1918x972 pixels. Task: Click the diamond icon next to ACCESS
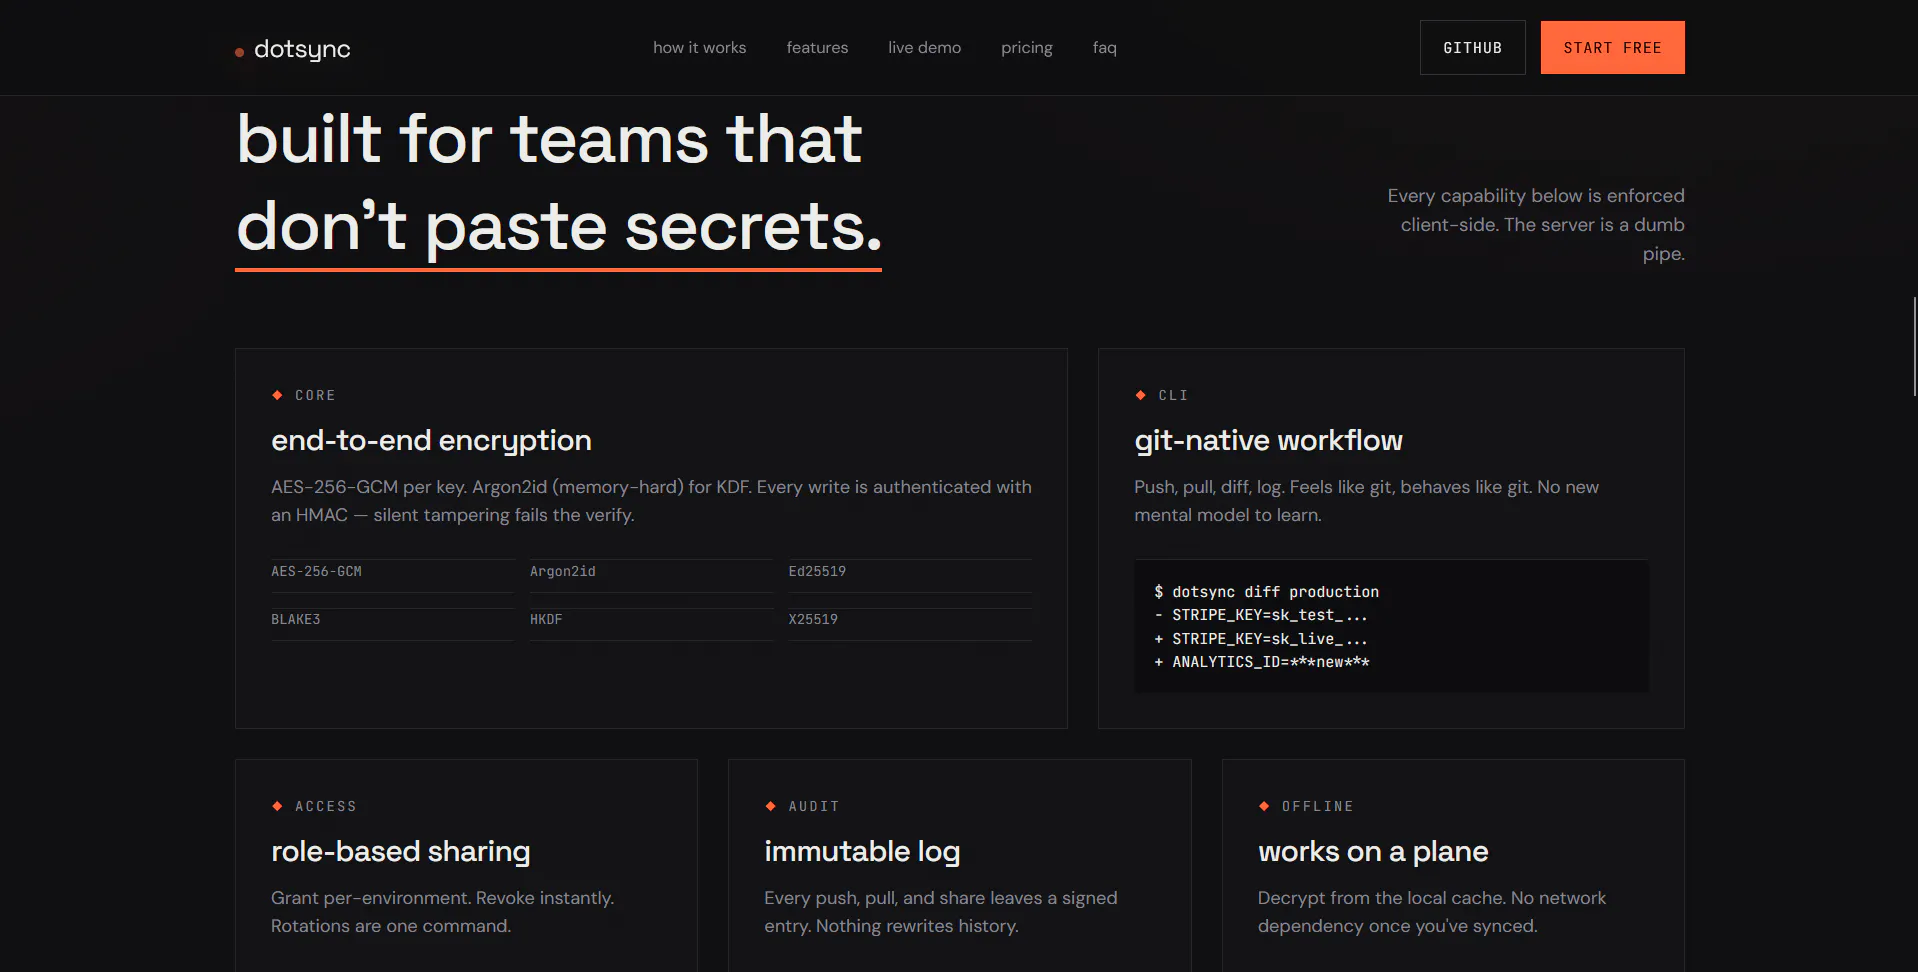point(277,806)
